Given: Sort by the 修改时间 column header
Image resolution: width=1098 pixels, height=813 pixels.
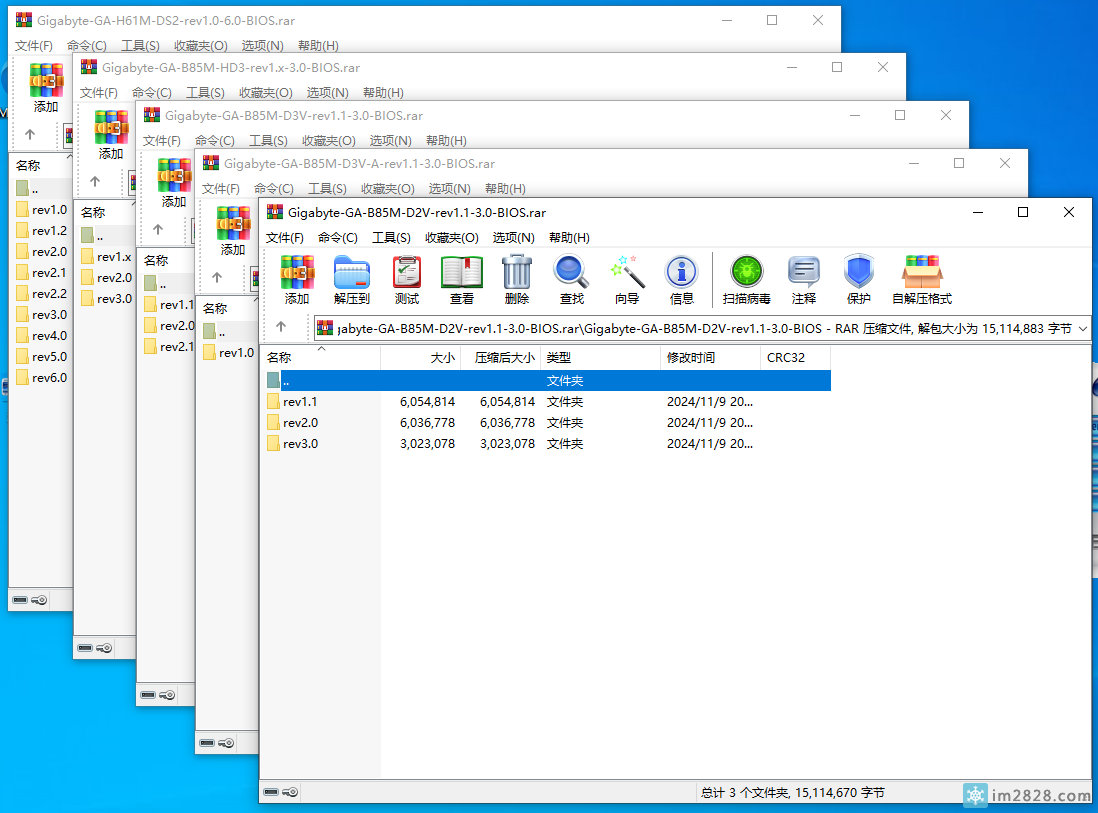Looking at the screenshot, I should tap(711, 358).
